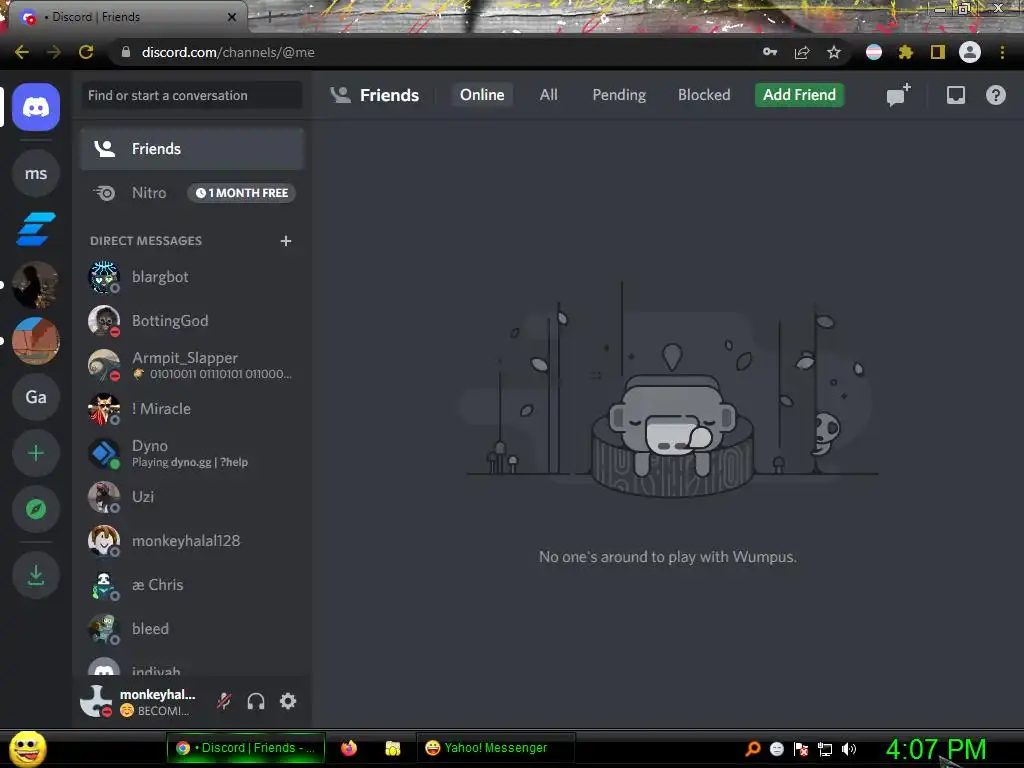The image size is (1024, 768).
Task: Open DM with BottingGod
Action: 192,321
